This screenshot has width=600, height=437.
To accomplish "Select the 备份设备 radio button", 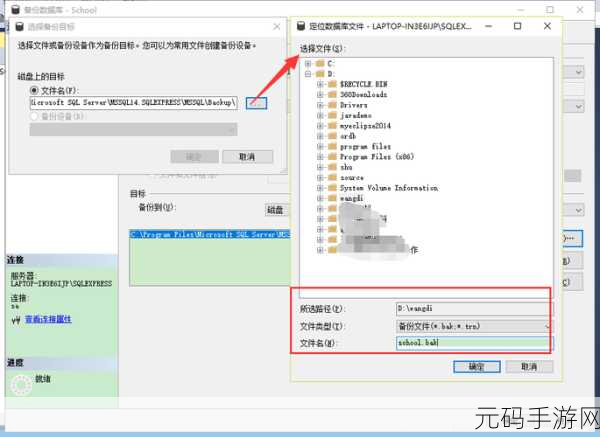I will (34, 116).
